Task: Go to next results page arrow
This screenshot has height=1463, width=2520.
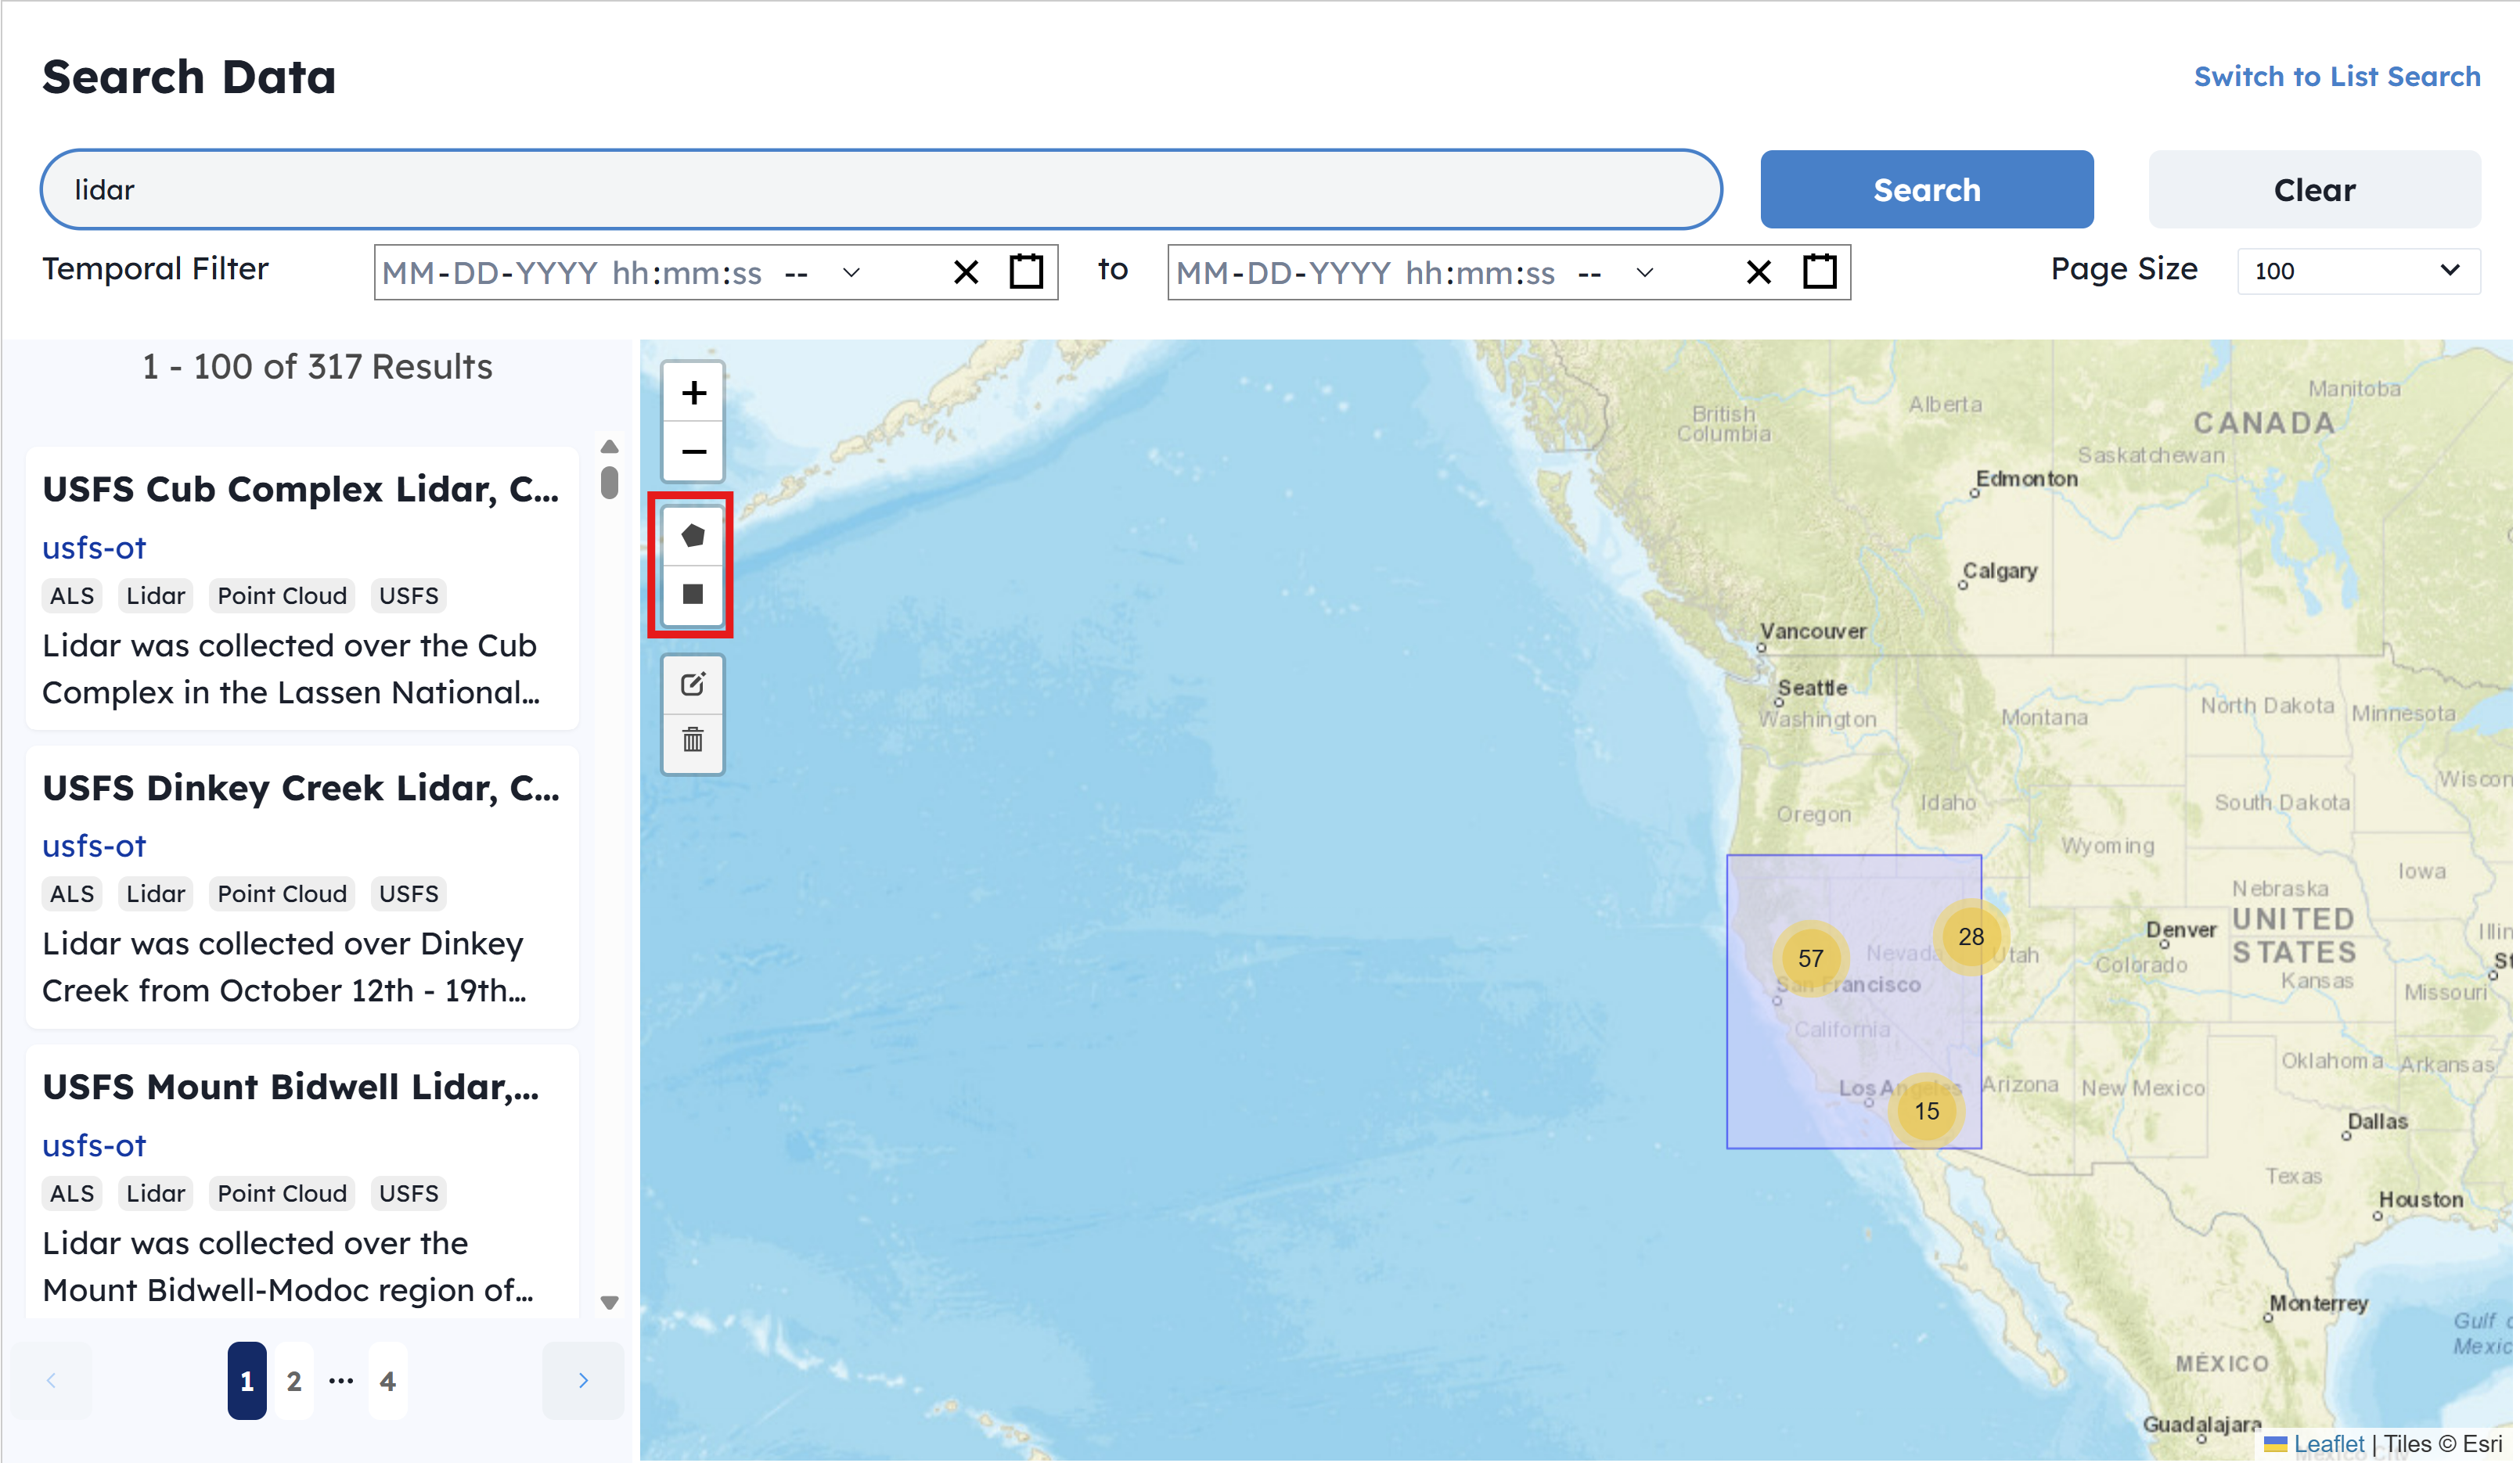Action: (583, 1381)
